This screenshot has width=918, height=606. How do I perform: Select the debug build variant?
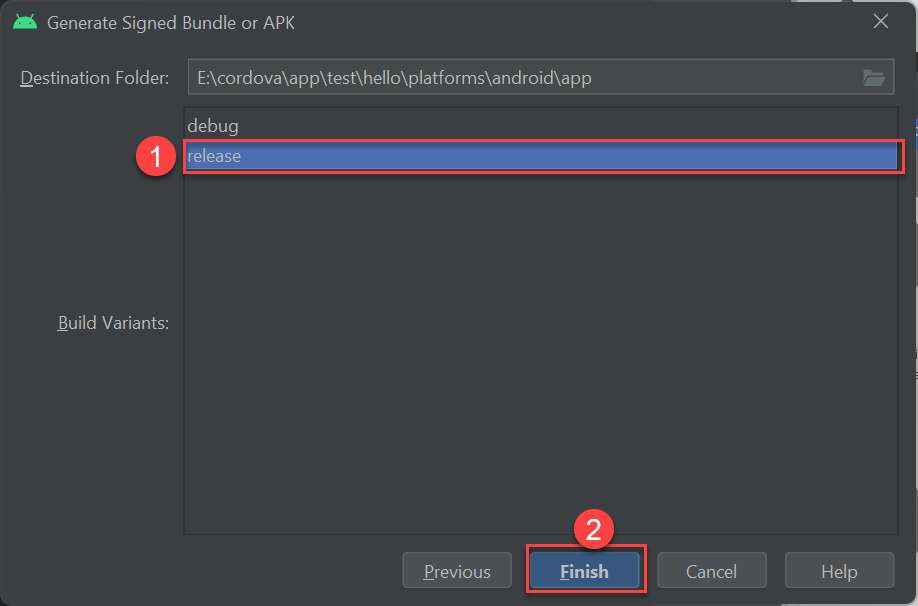click(540, 126)
